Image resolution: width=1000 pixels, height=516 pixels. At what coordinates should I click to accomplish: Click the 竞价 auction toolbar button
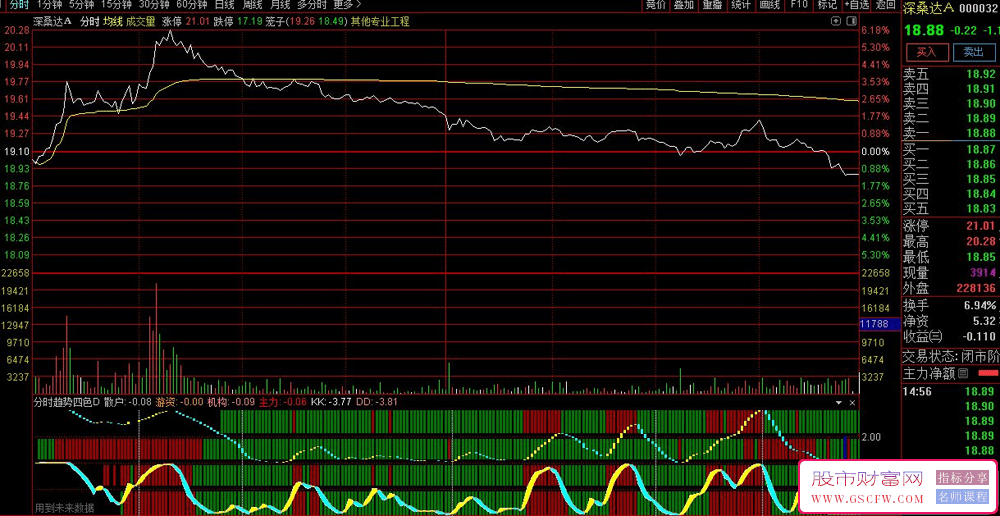click(656, 4)
